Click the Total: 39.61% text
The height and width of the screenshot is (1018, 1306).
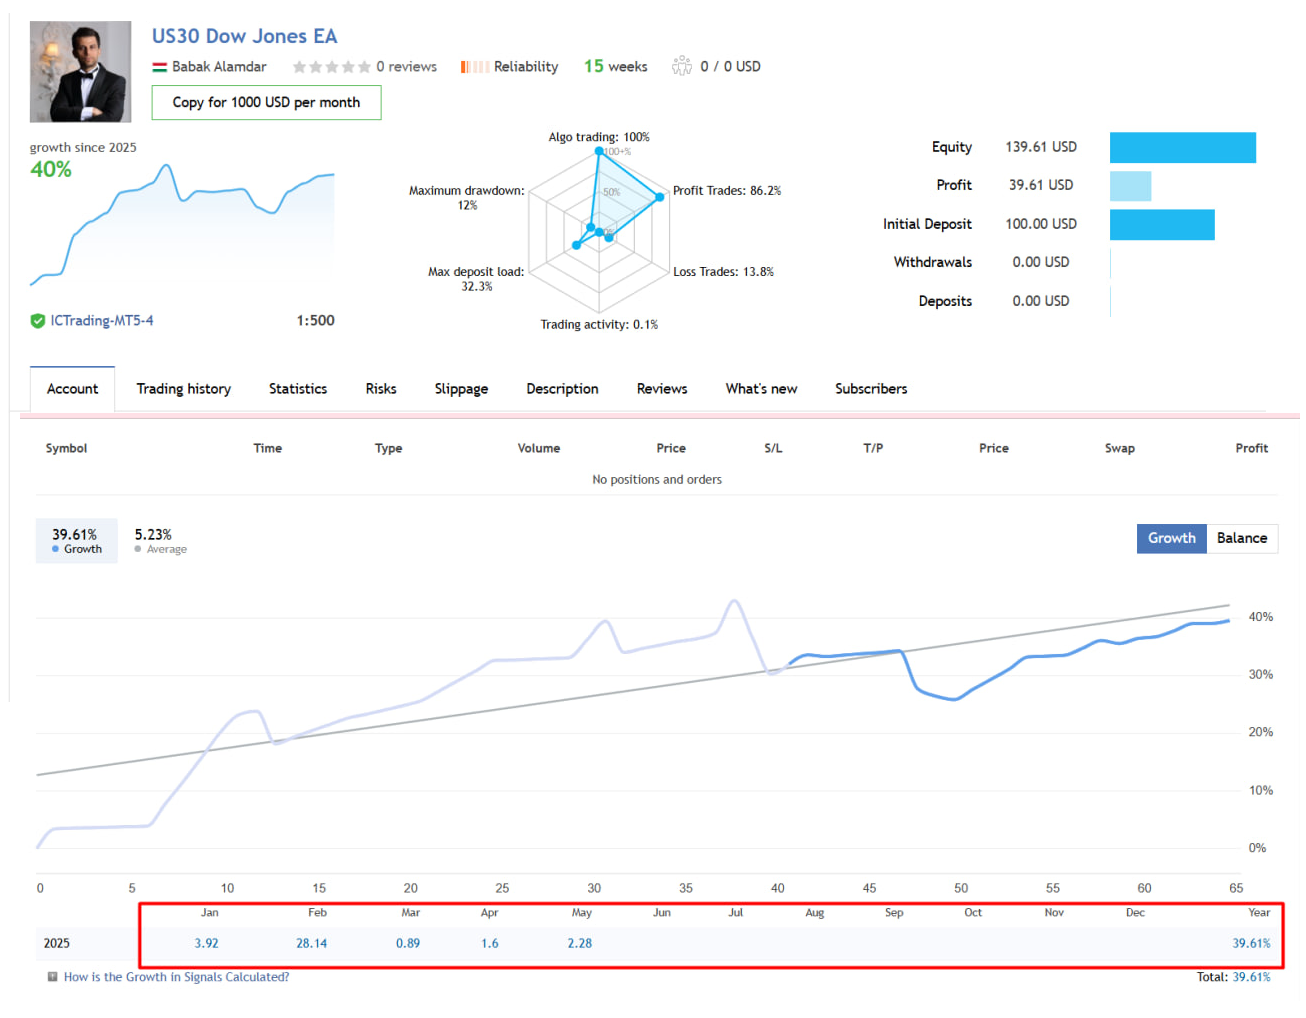pos(1233,977)
